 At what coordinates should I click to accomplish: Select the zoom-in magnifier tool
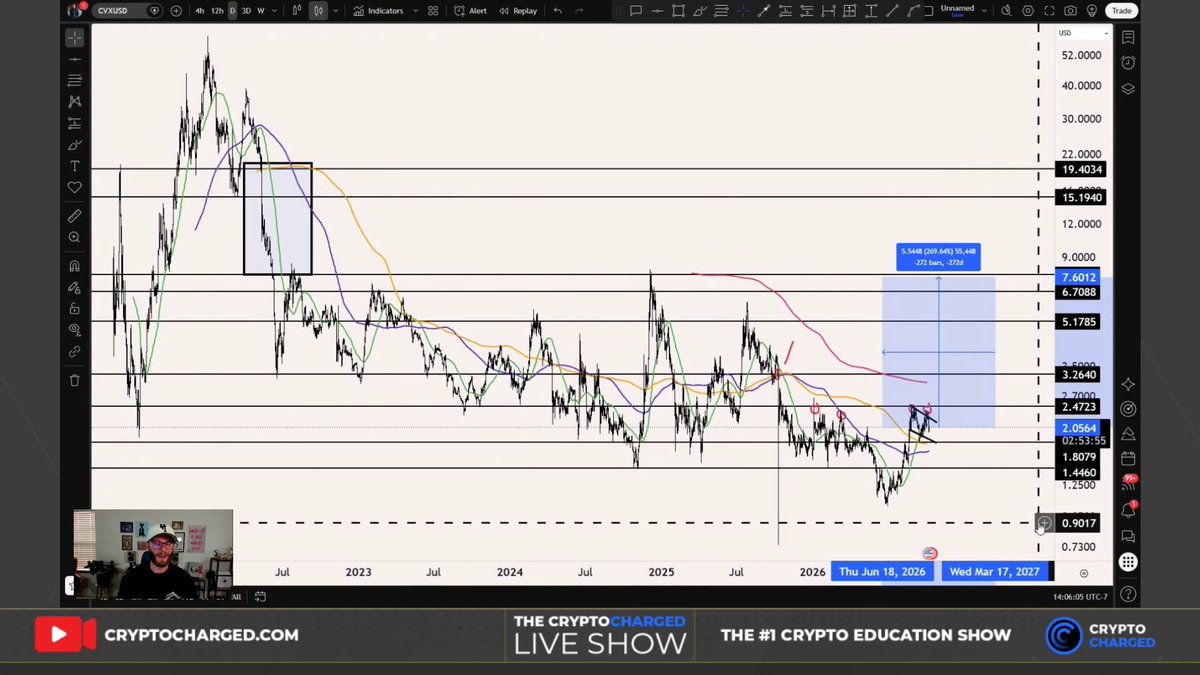75,238
